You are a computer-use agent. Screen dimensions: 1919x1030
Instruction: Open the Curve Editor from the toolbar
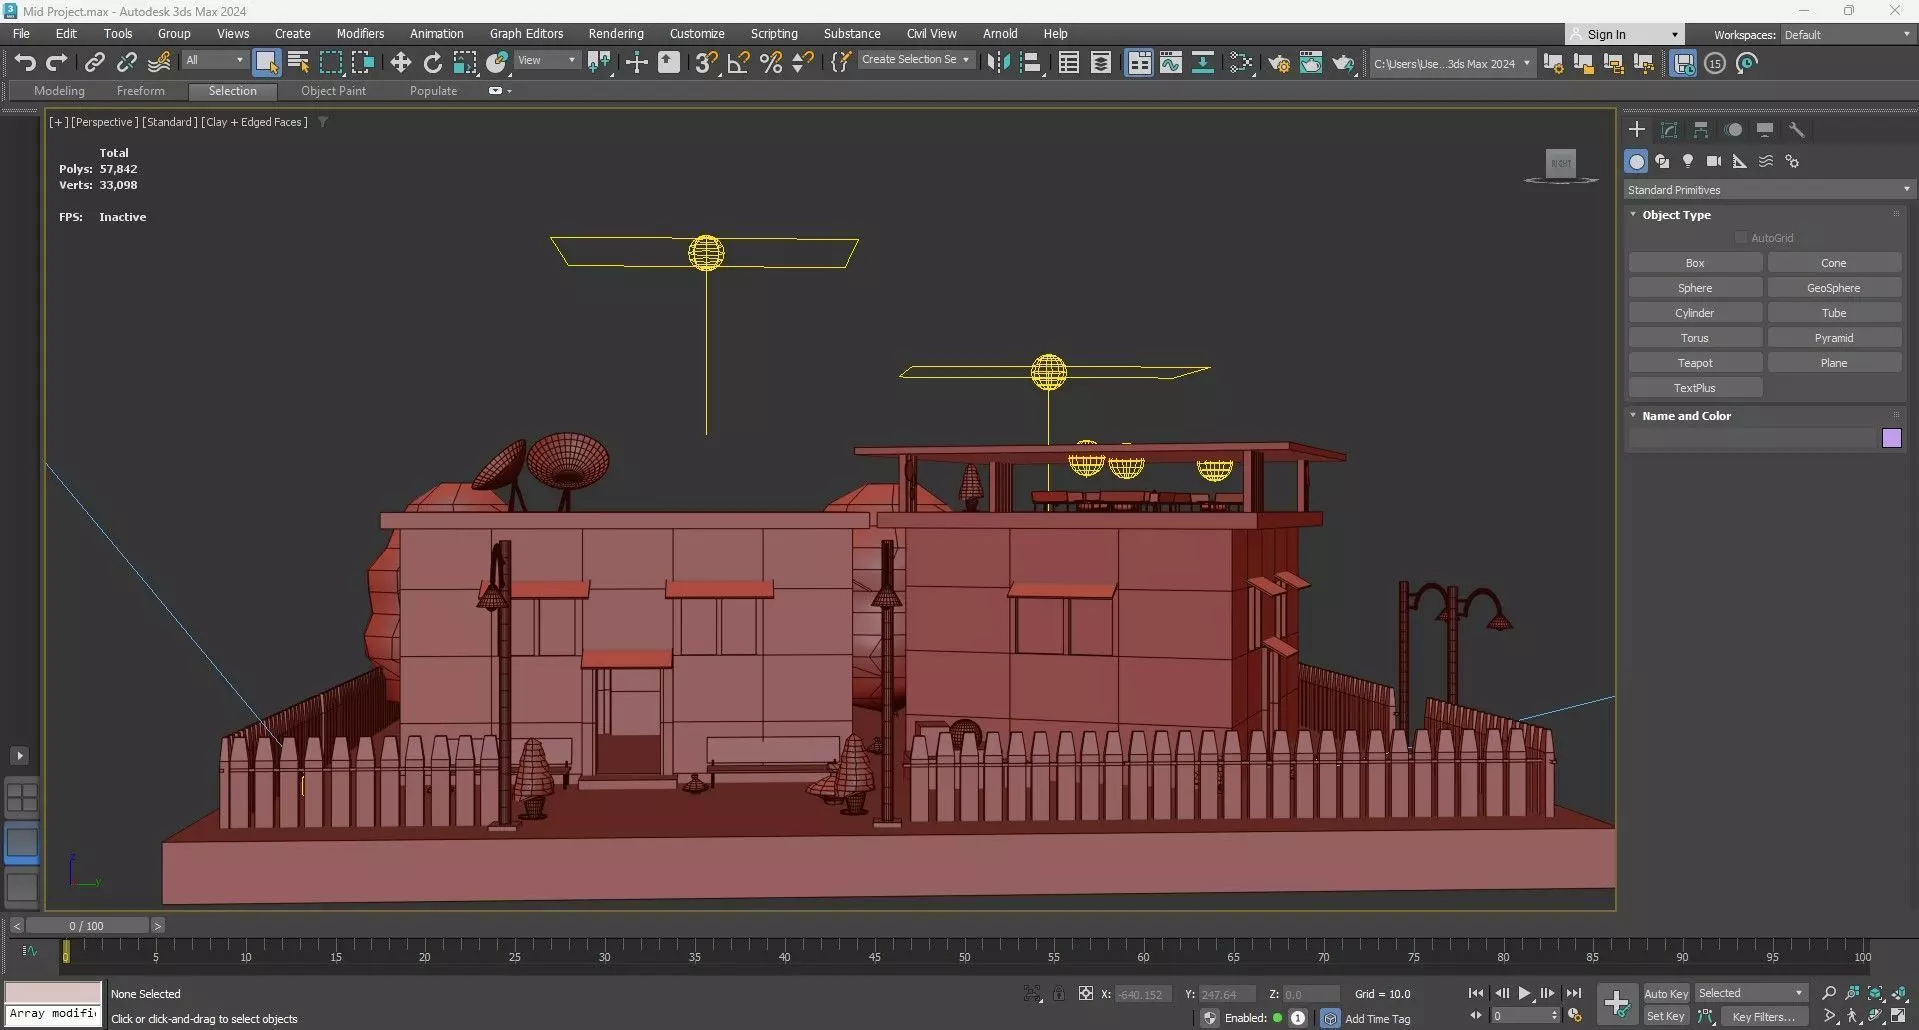click(x=1170, y=63)
